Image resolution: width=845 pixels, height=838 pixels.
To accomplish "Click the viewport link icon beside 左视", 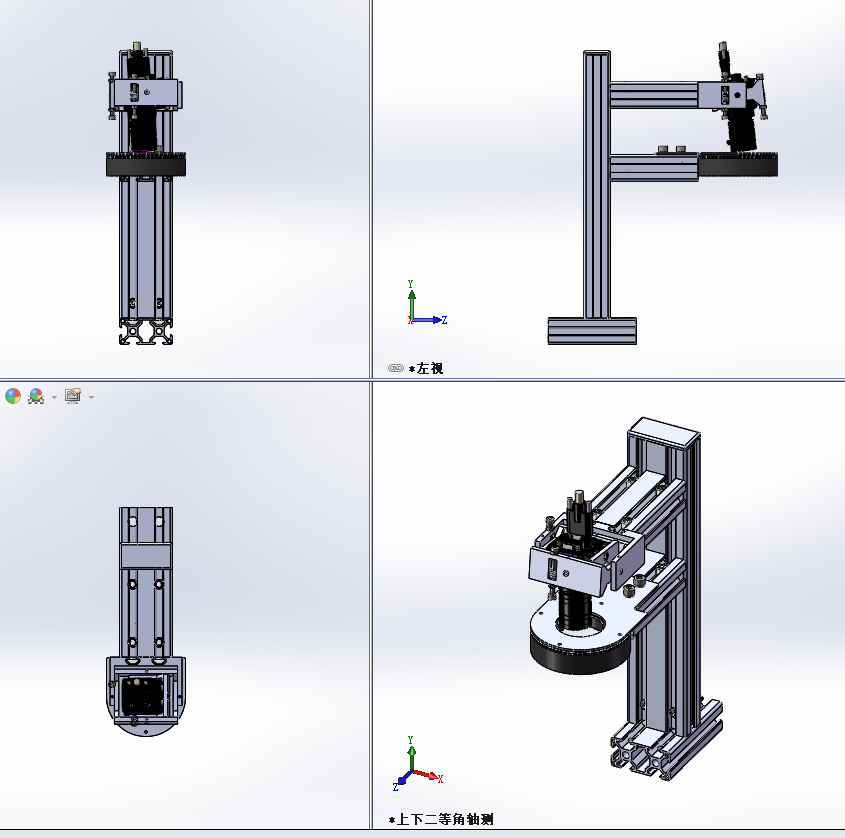I will [x=396, y=368].
